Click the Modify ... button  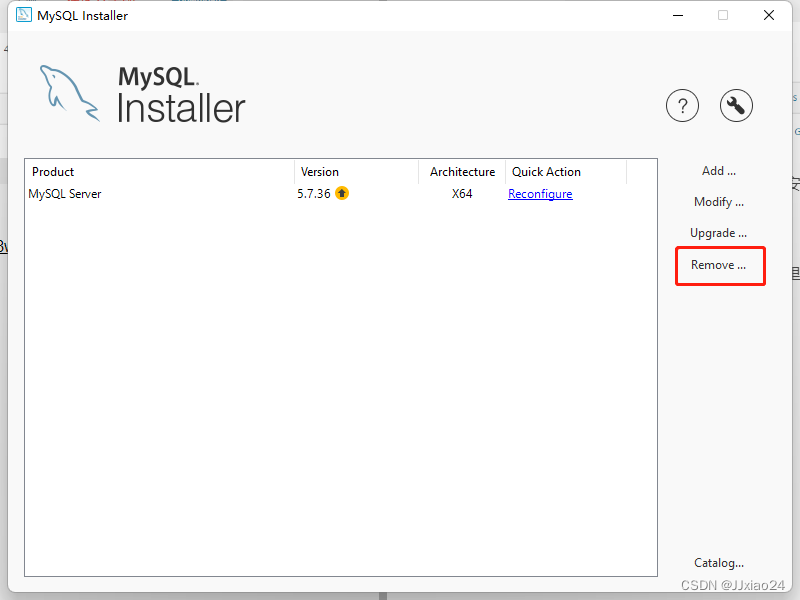[x=718, y=202]
